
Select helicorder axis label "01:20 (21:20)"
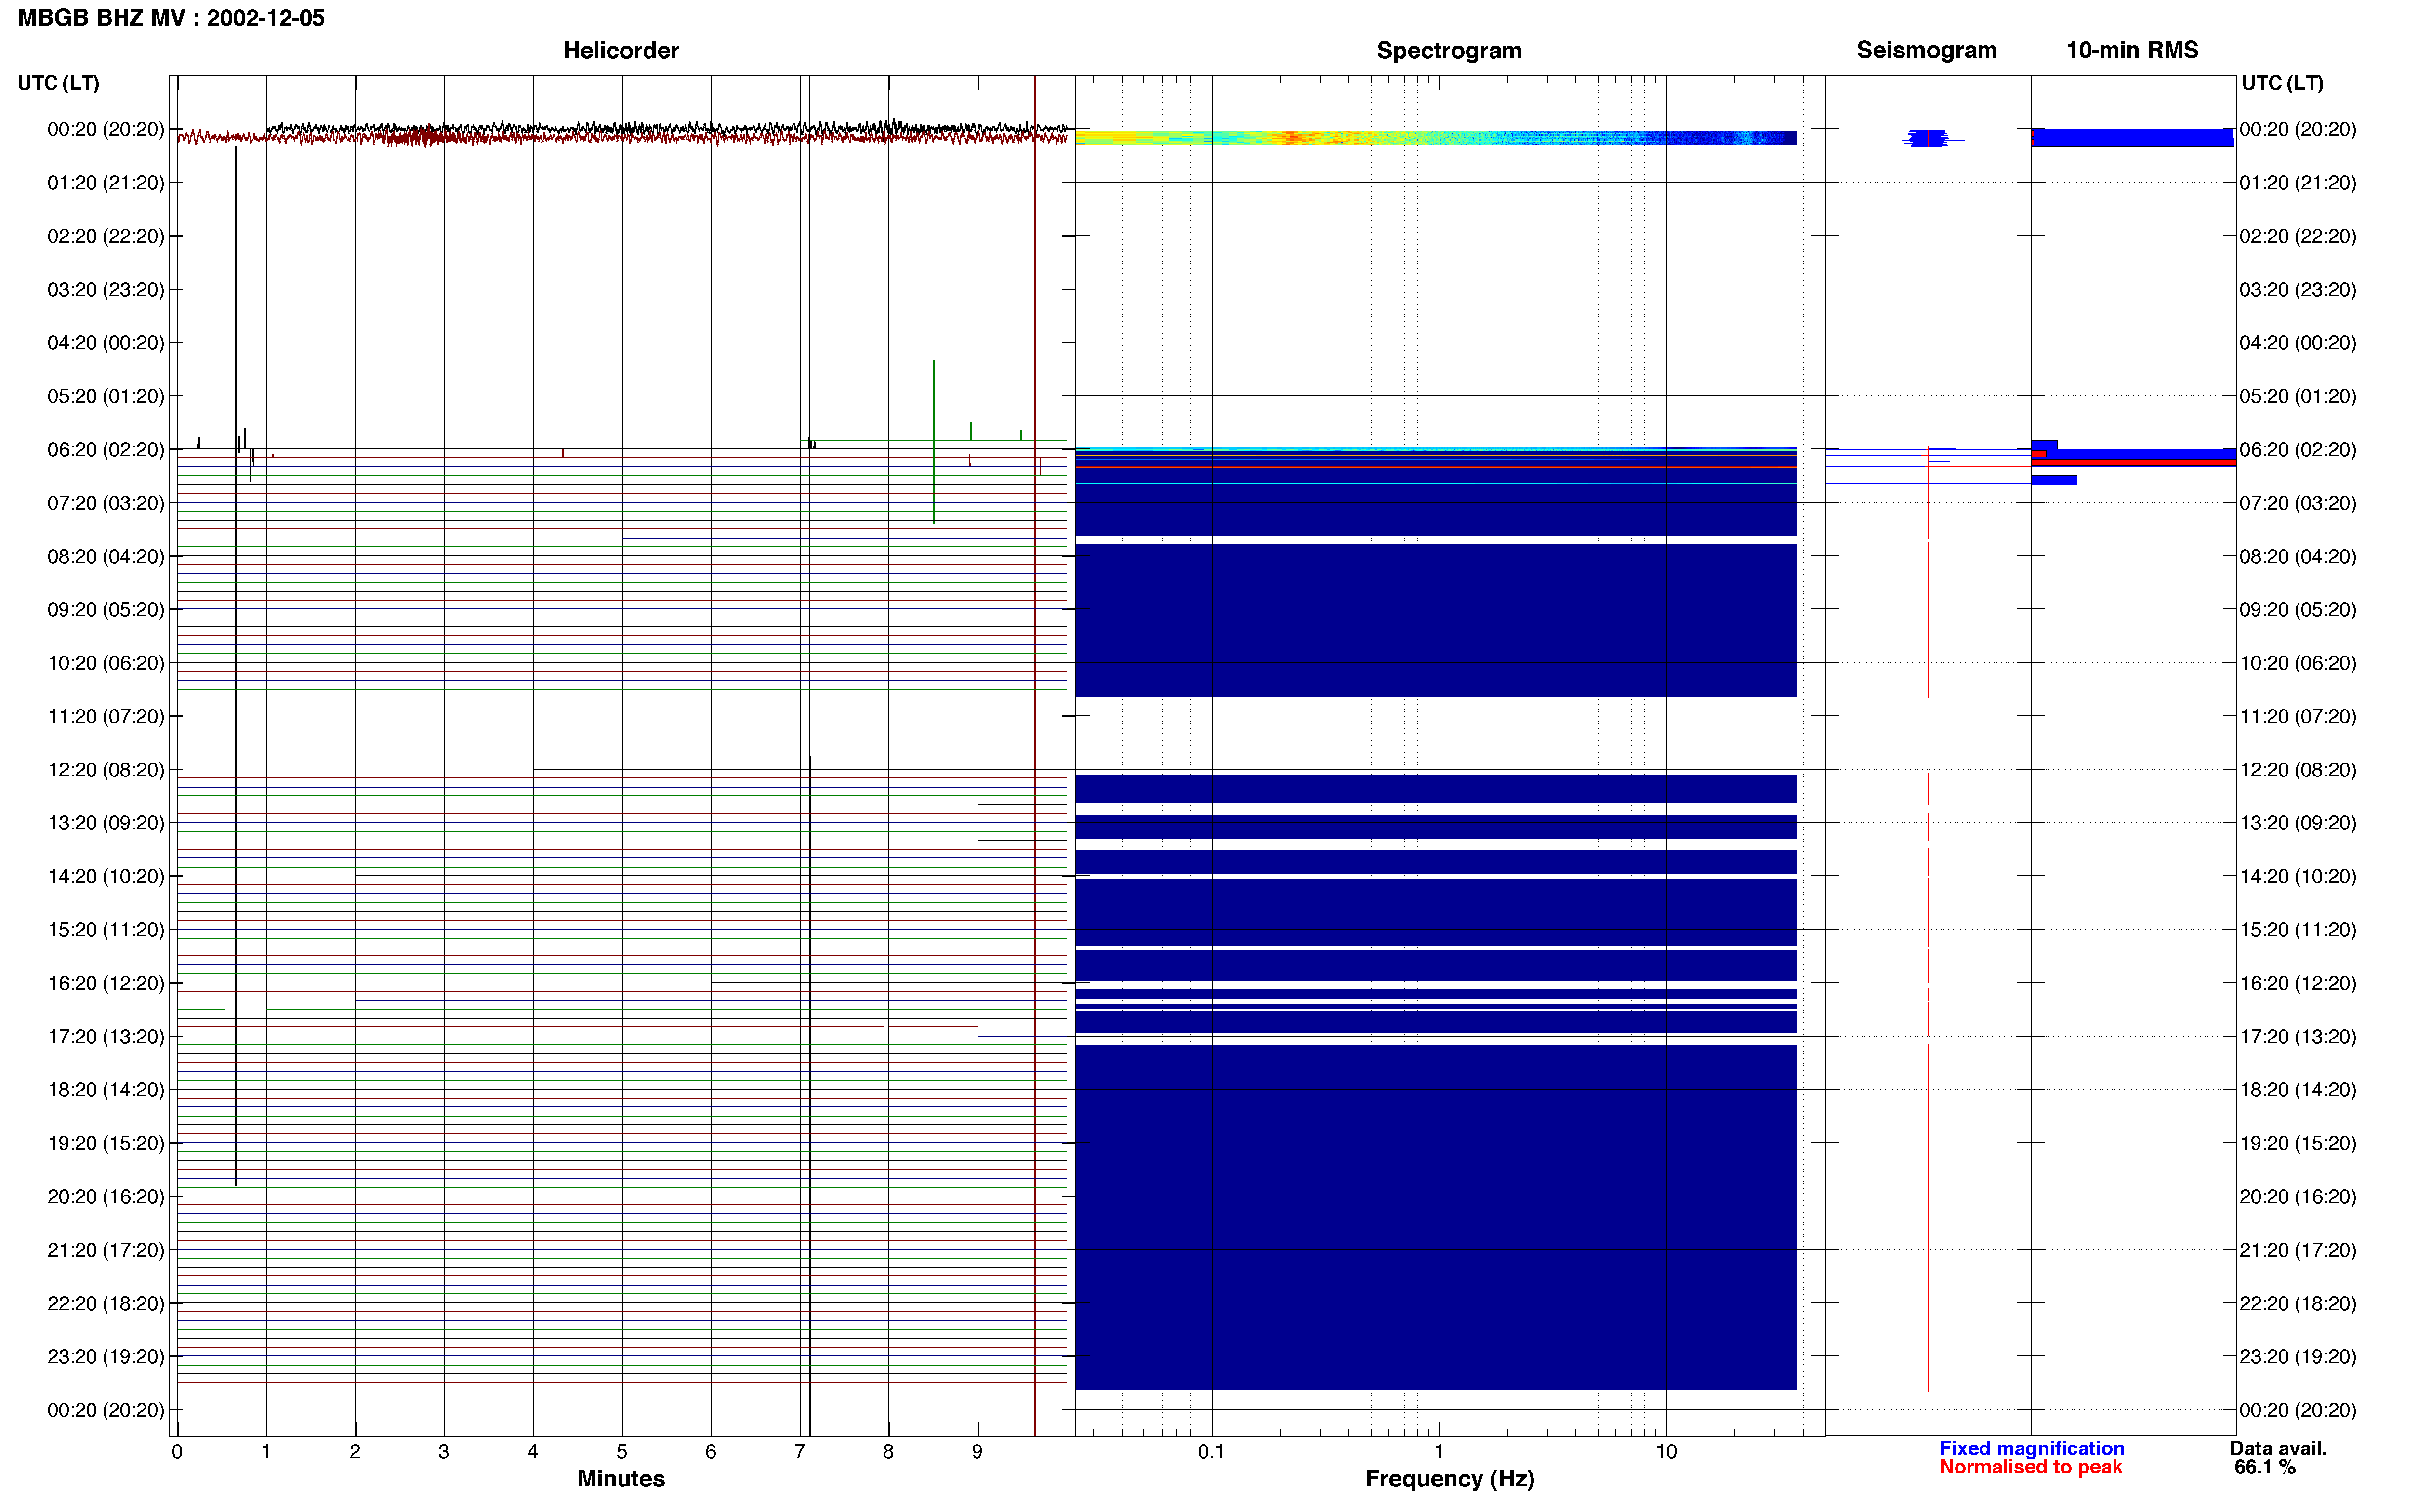click(x=106, y=183)
